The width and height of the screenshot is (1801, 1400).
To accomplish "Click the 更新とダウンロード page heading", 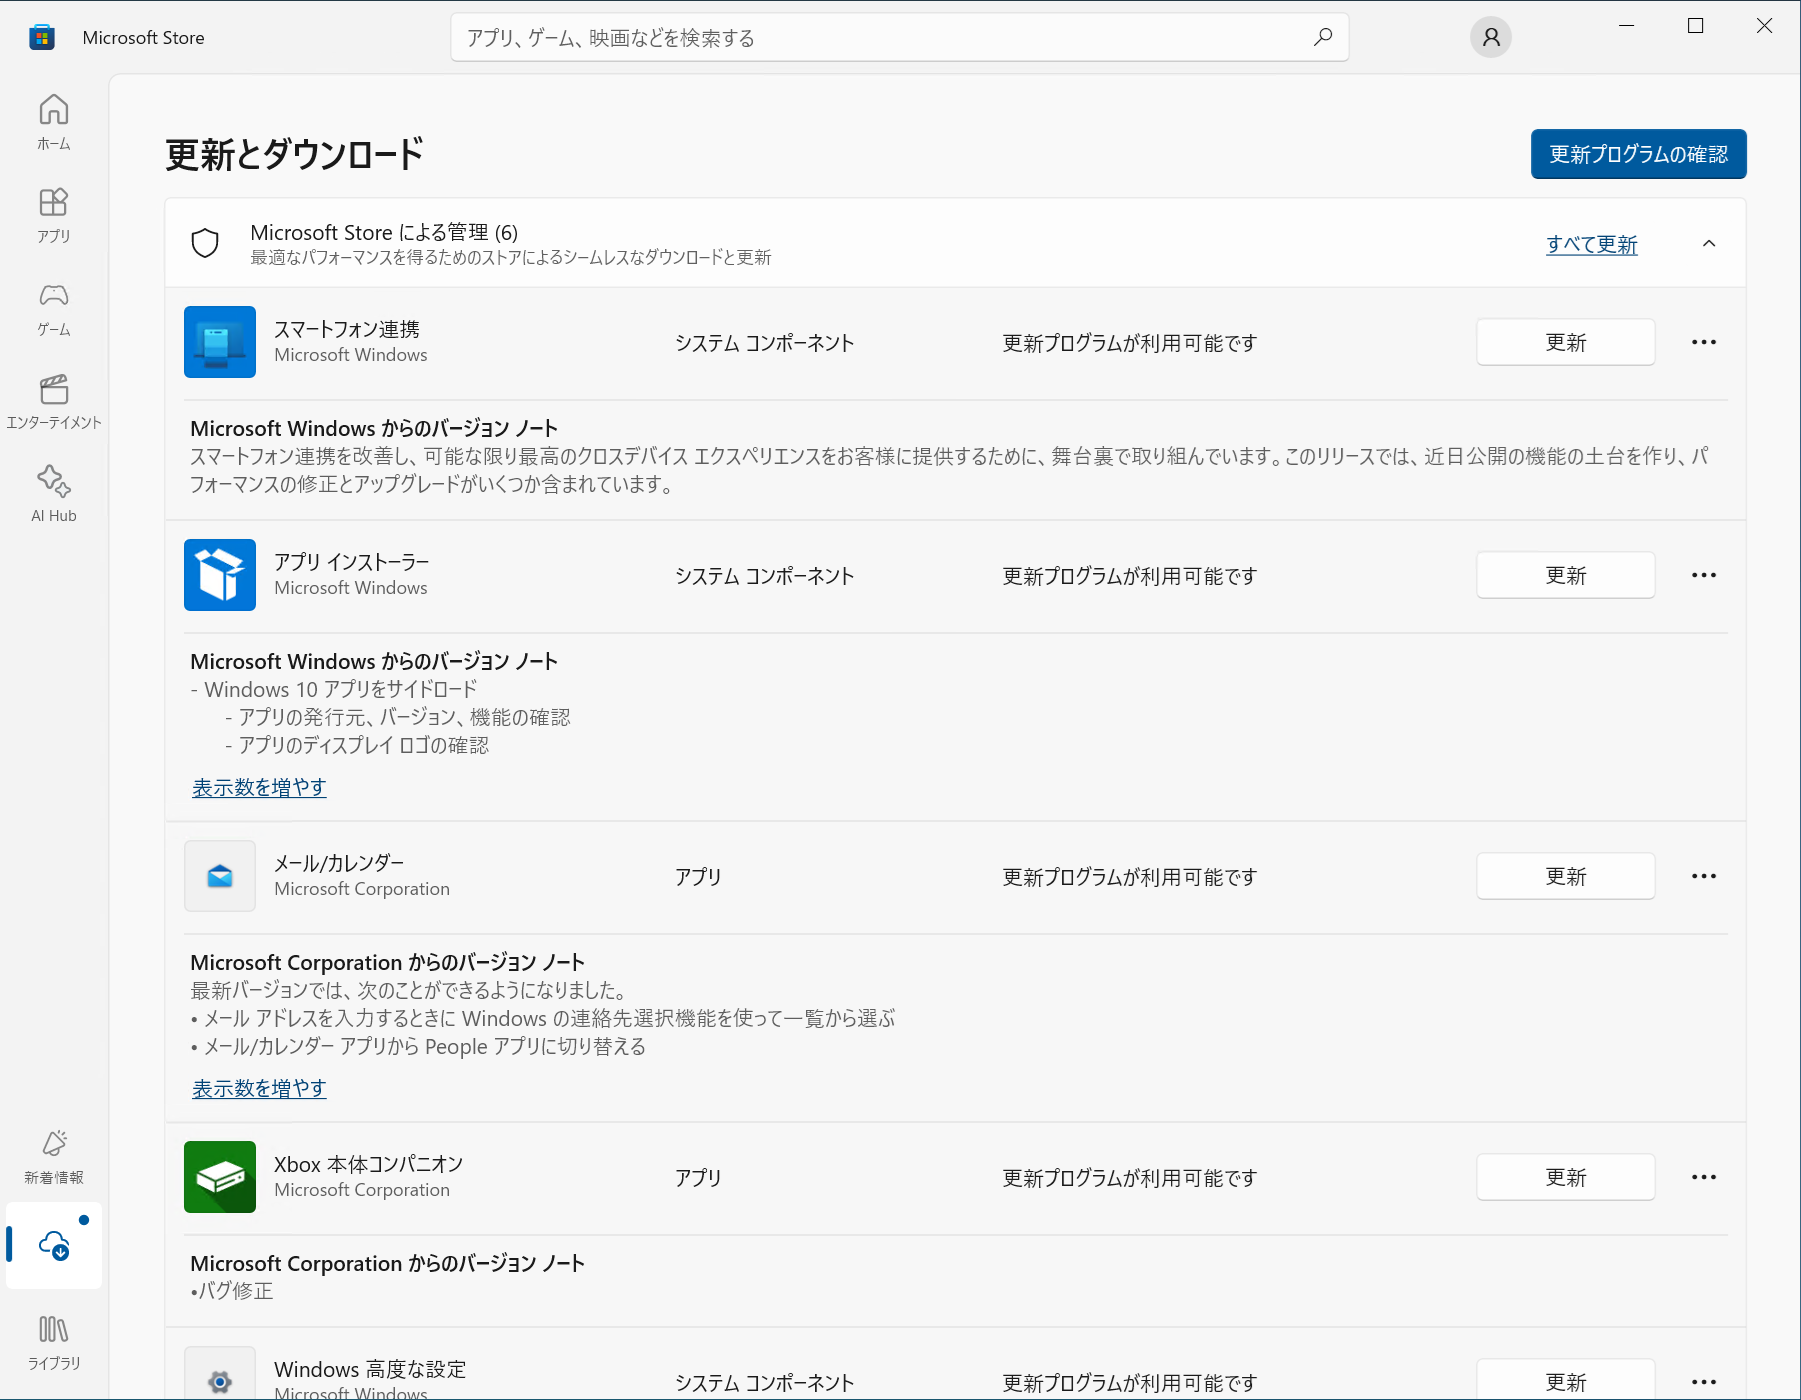I will pos(295,154).
